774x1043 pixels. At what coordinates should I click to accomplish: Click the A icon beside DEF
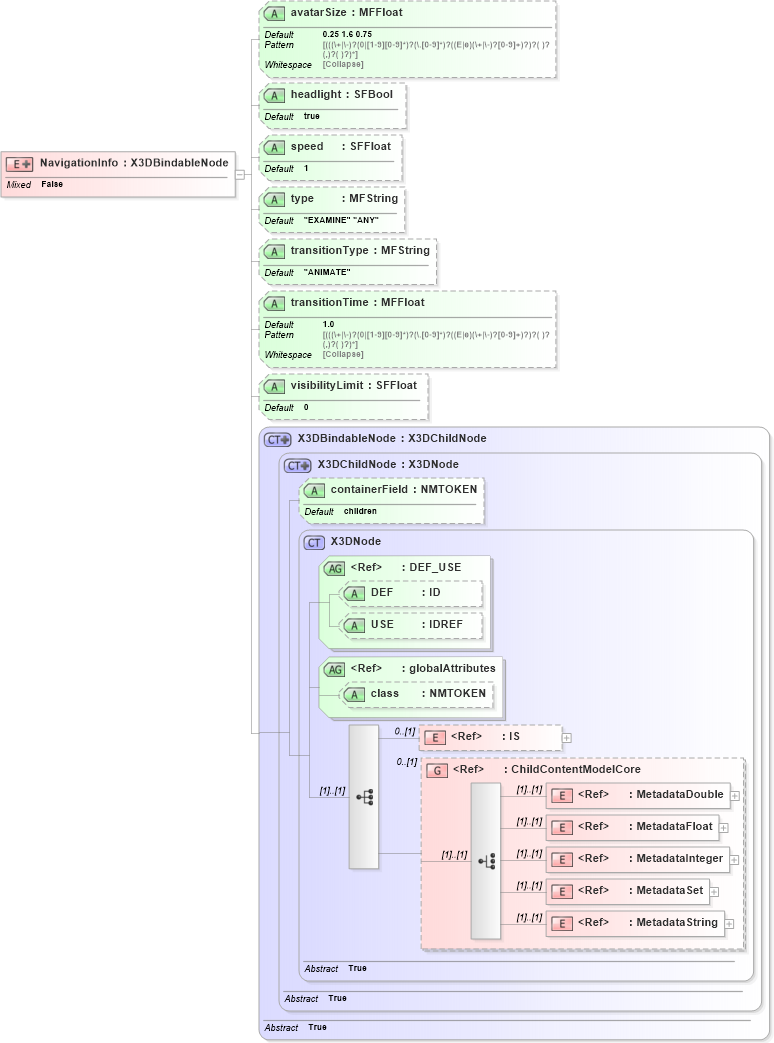tap(354, 594)
